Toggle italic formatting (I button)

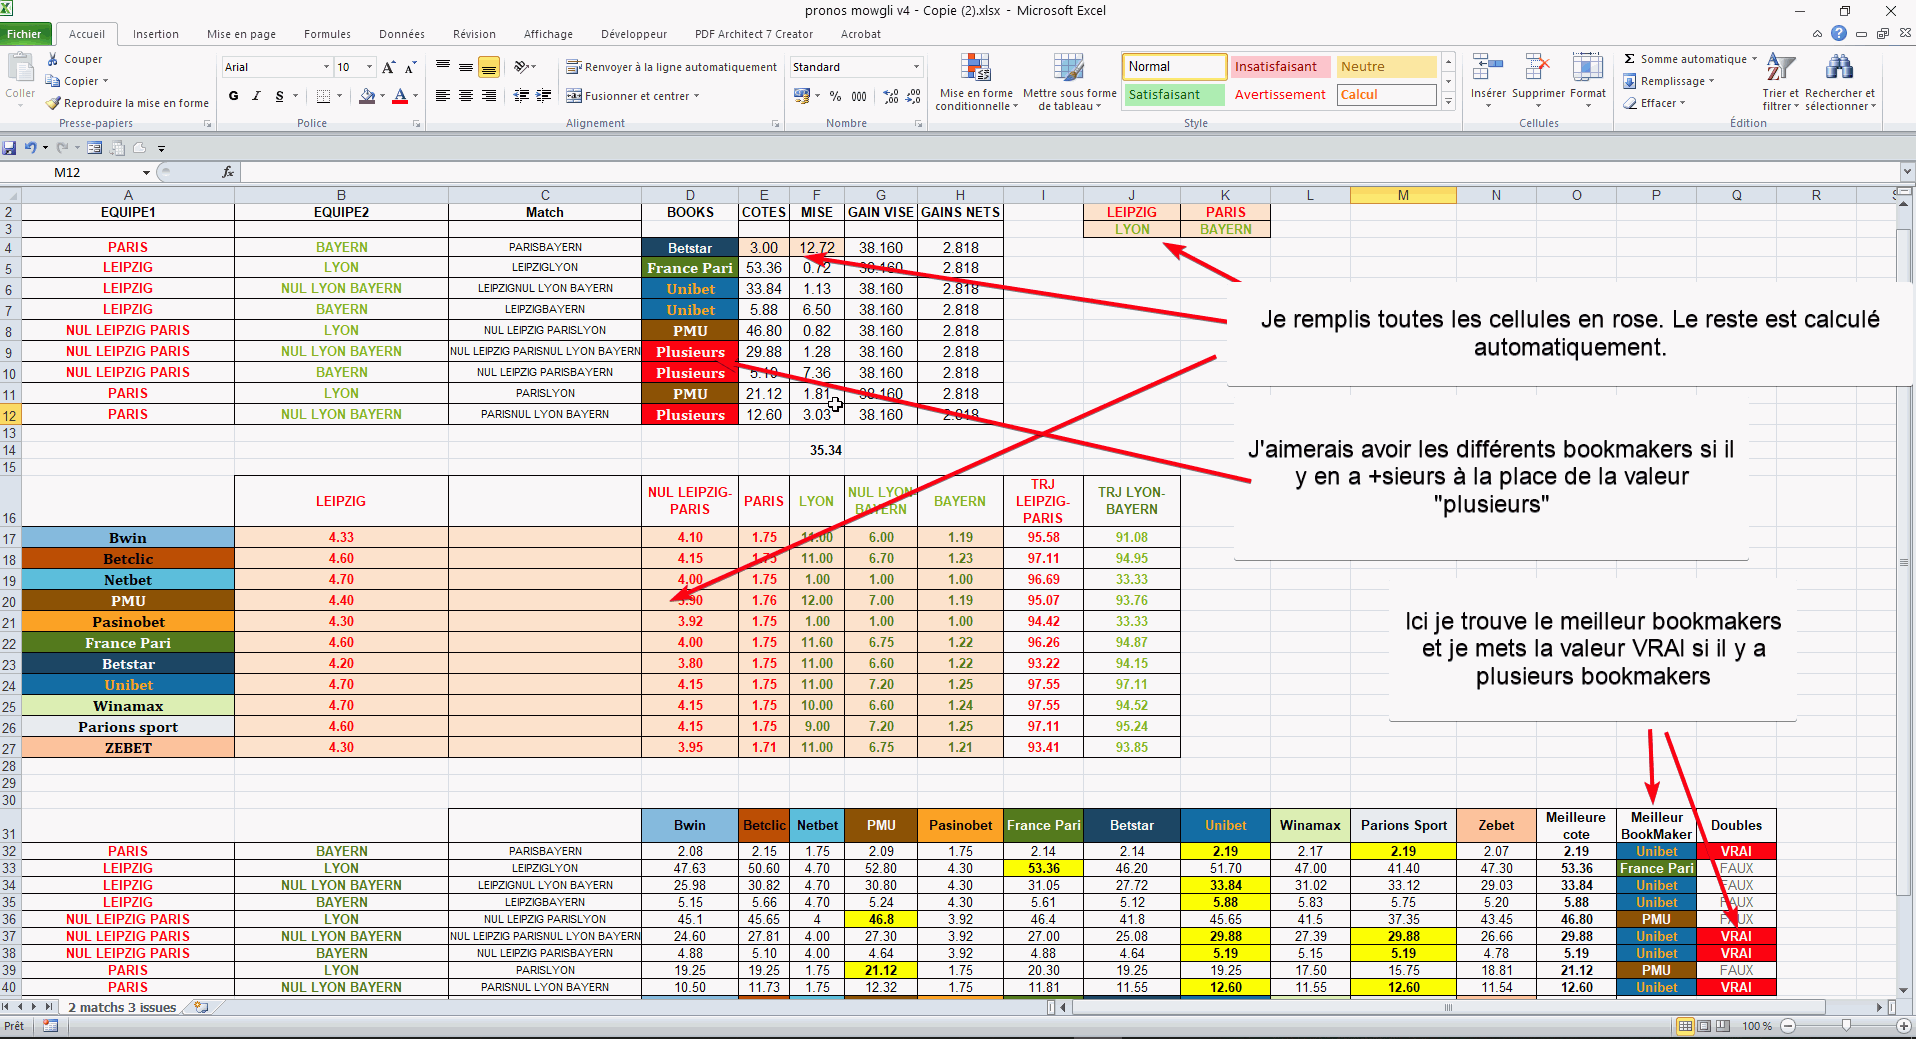256,96
